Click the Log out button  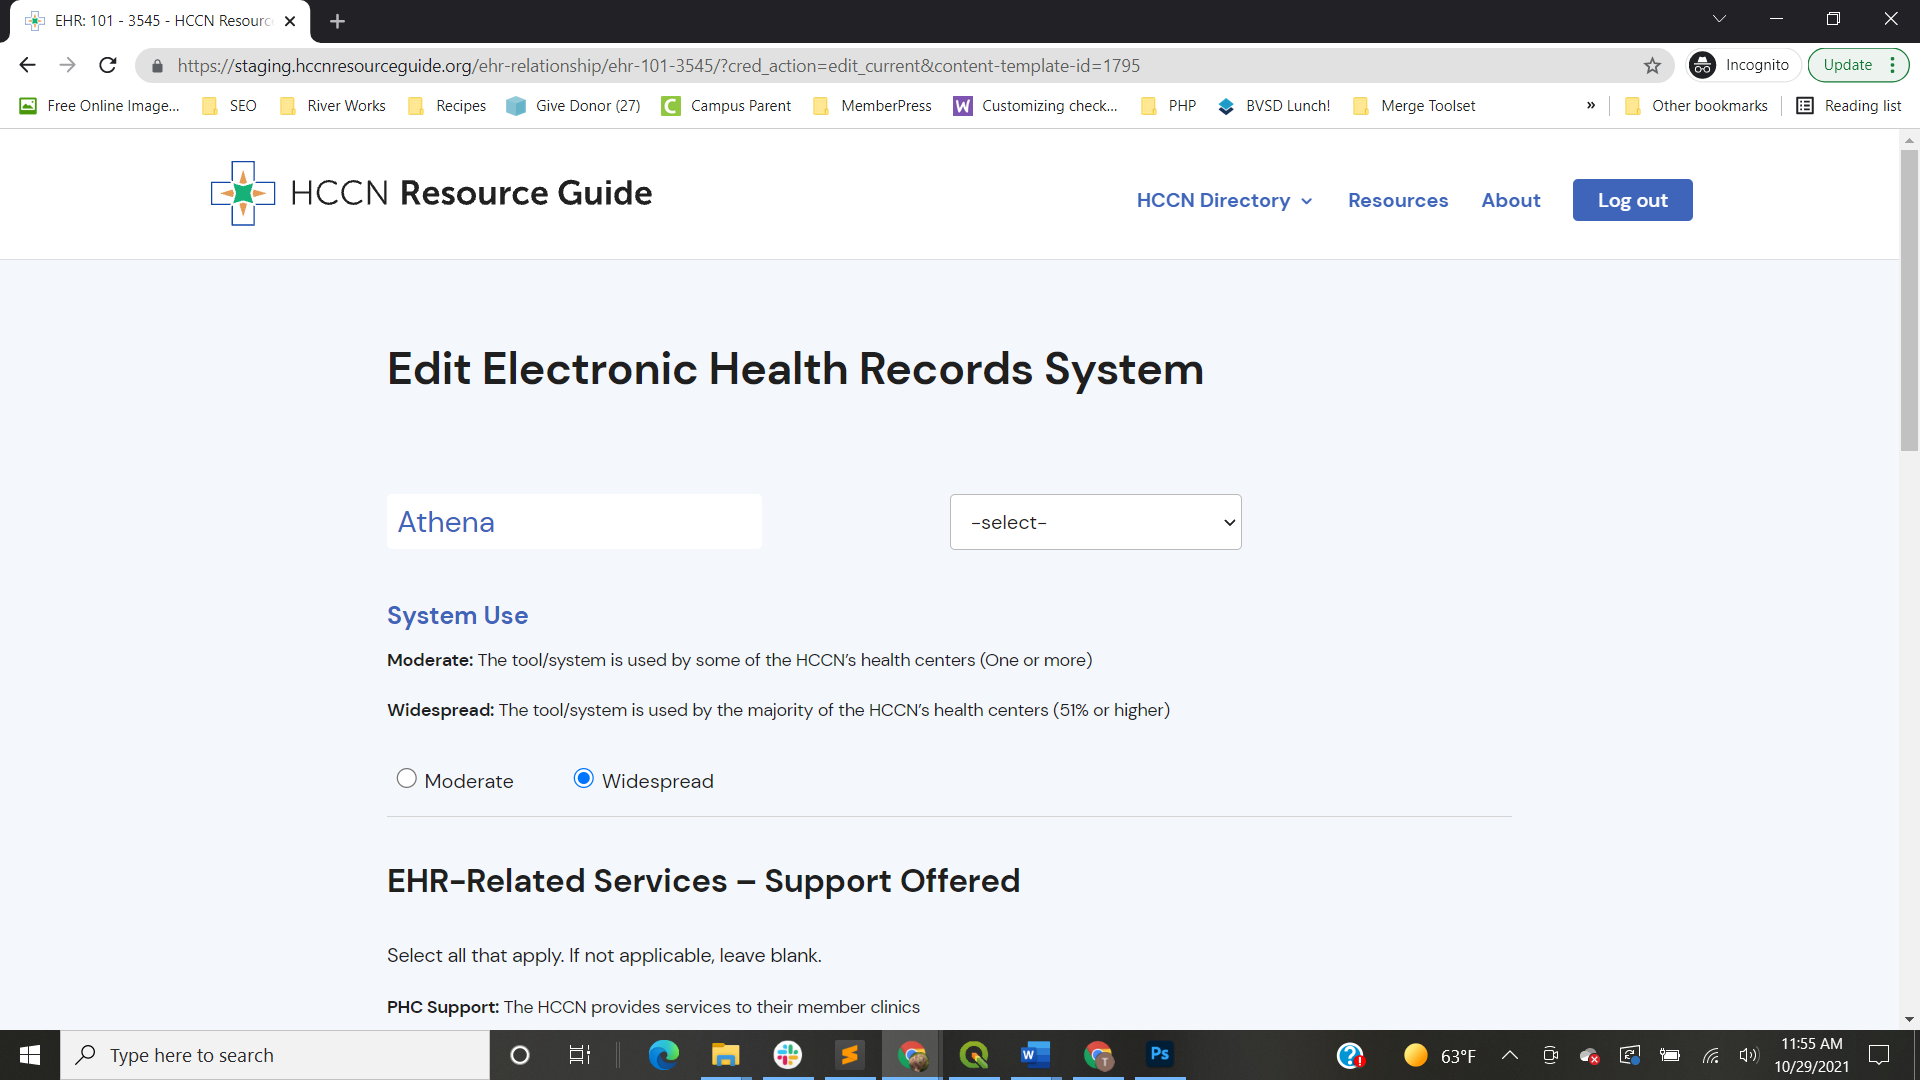1632,200
